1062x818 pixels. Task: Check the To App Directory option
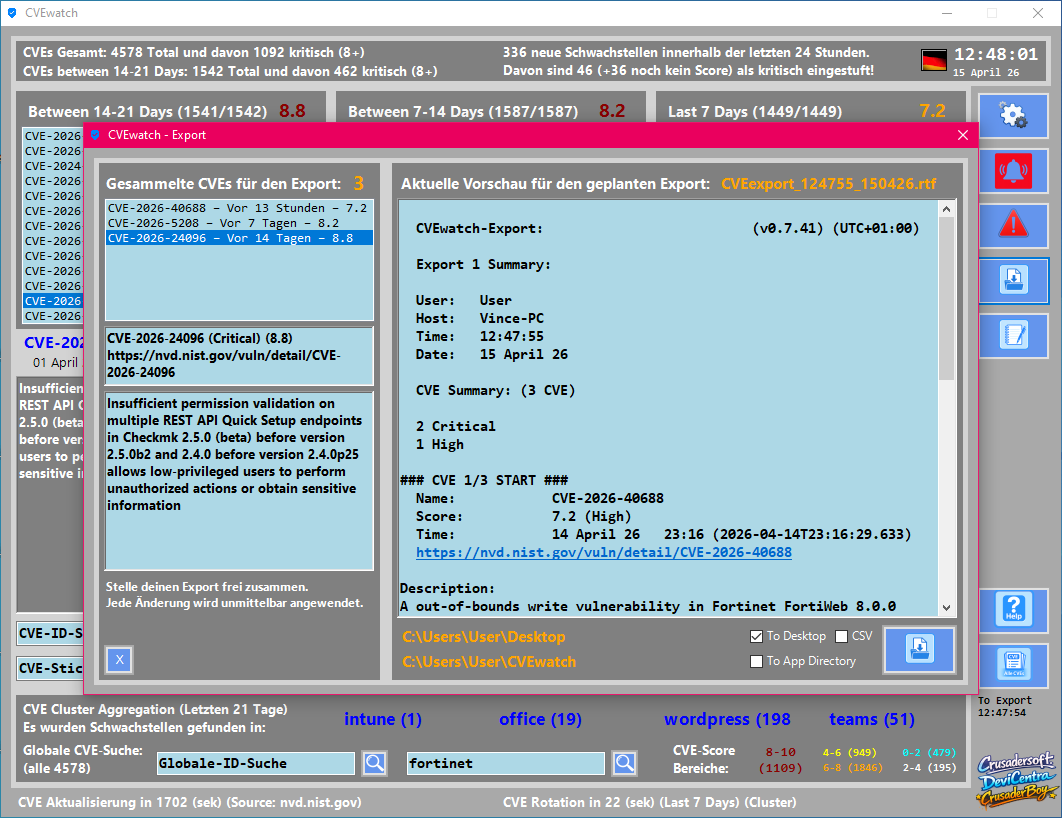(x=757, y=661)
